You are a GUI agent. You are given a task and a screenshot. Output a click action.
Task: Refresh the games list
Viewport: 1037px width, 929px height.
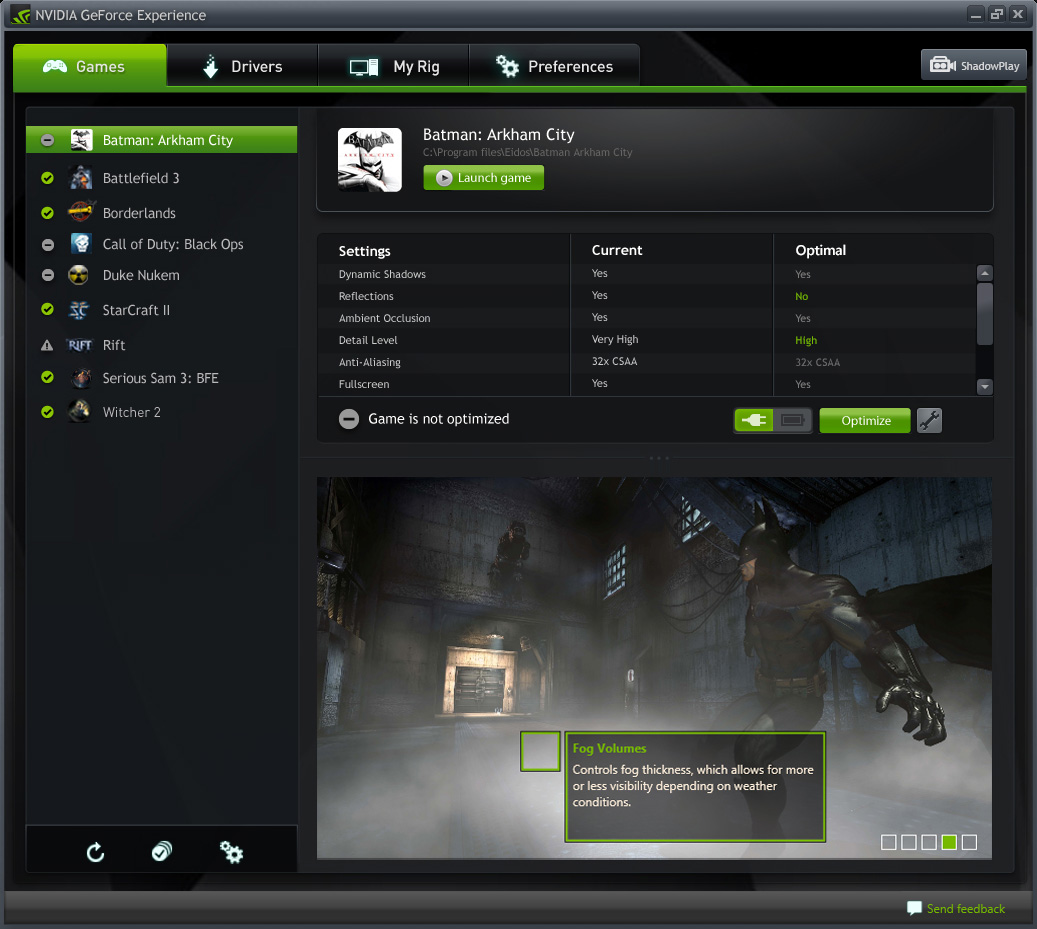click(95, 852)
